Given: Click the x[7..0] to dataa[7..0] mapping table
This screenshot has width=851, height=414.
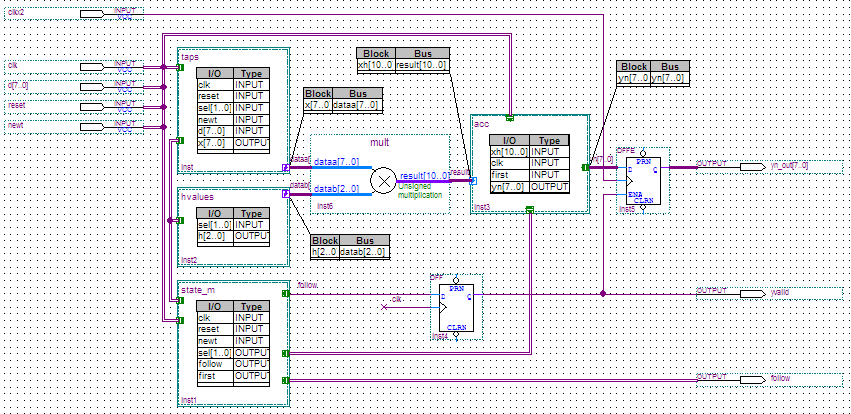Looking at the screenshot, I should pyautogui.click(x=343, y=100).
